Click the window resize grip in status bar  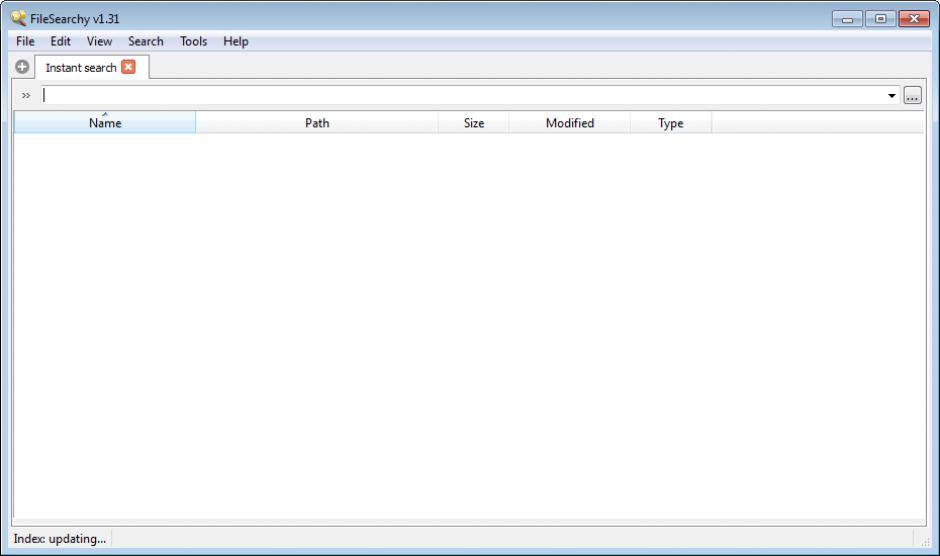click(x=925, y=541)
